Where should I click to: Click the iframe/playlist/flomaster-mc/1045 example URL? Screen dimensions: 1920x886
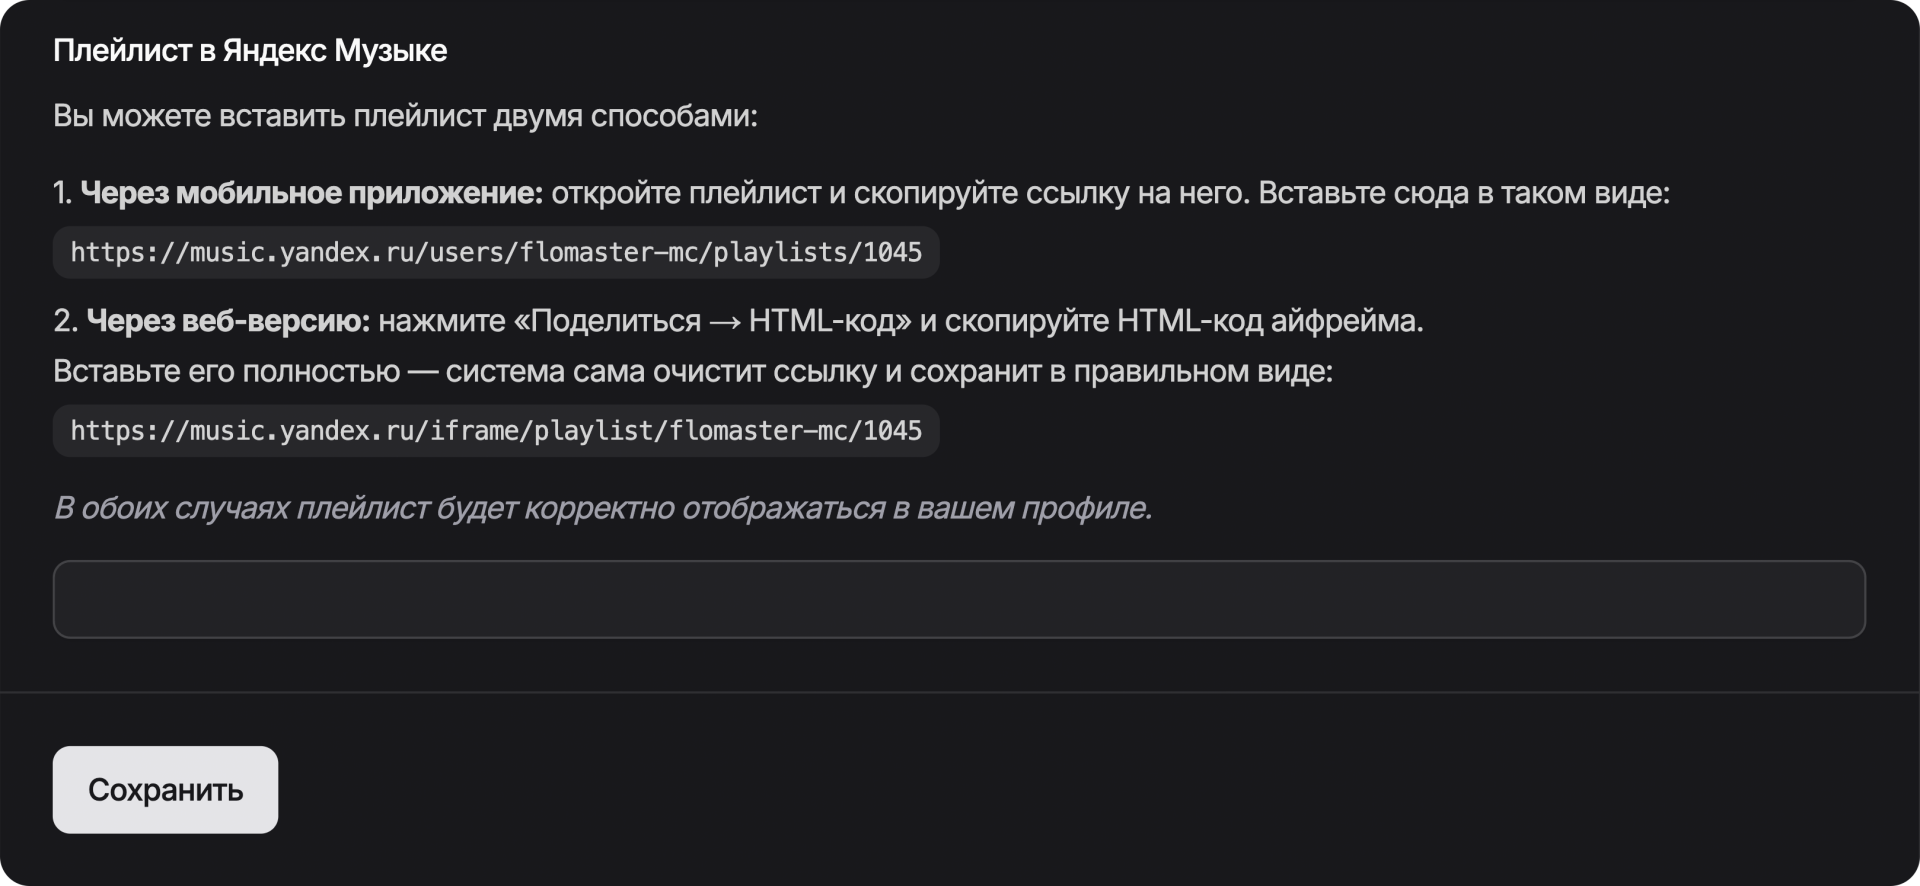(x=496, y=431)
